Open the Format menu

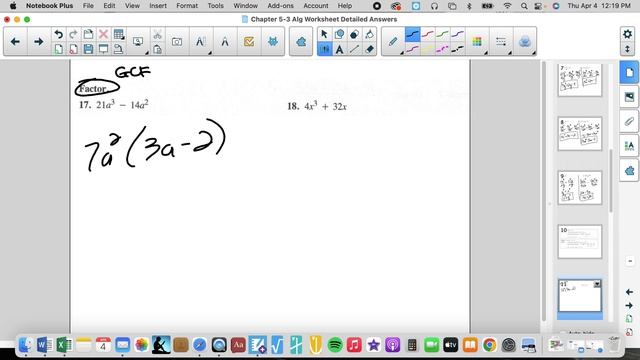187,6
